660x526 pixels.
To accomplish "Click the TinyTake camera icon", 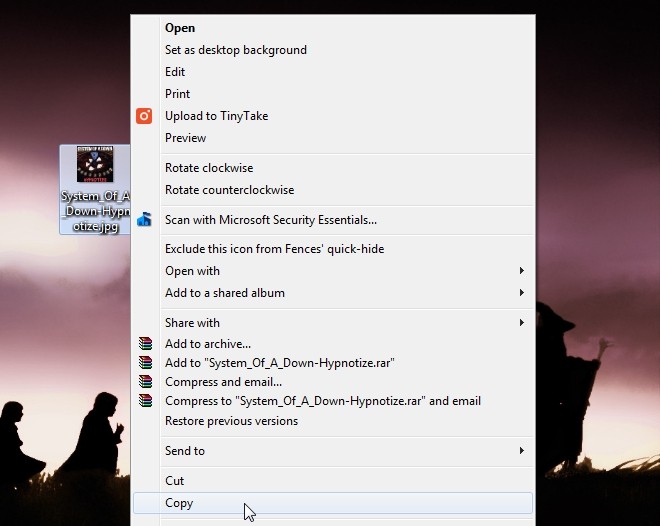I will point(144,116).
